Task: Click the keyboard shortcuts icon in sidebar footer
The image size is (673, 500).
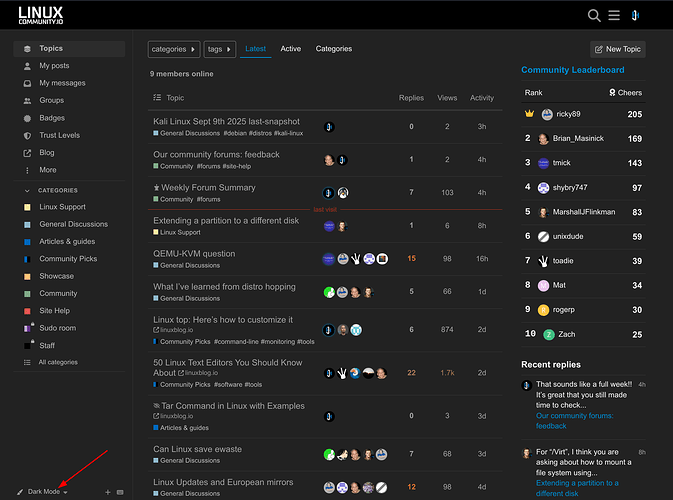Action: (121, 492)
